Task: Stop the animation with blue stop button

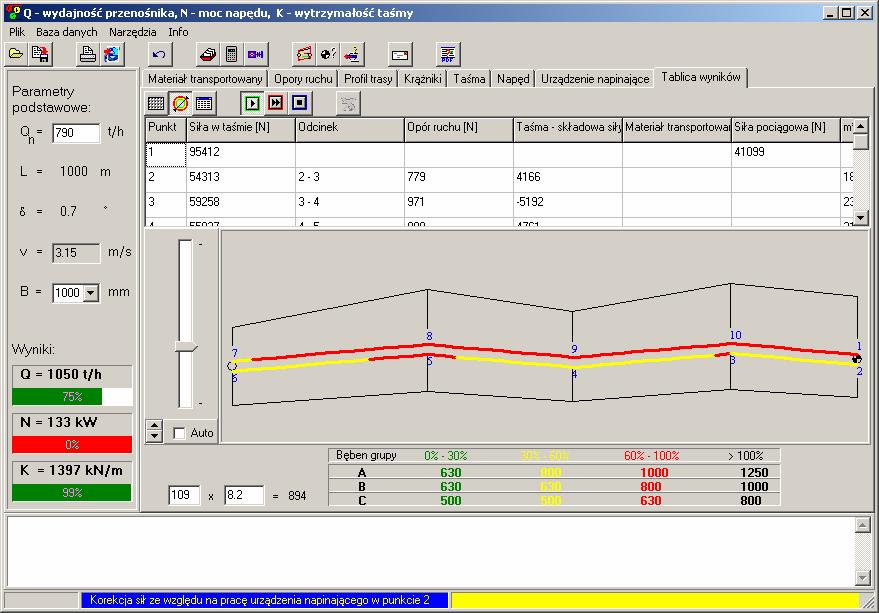Action: [300, 103]
